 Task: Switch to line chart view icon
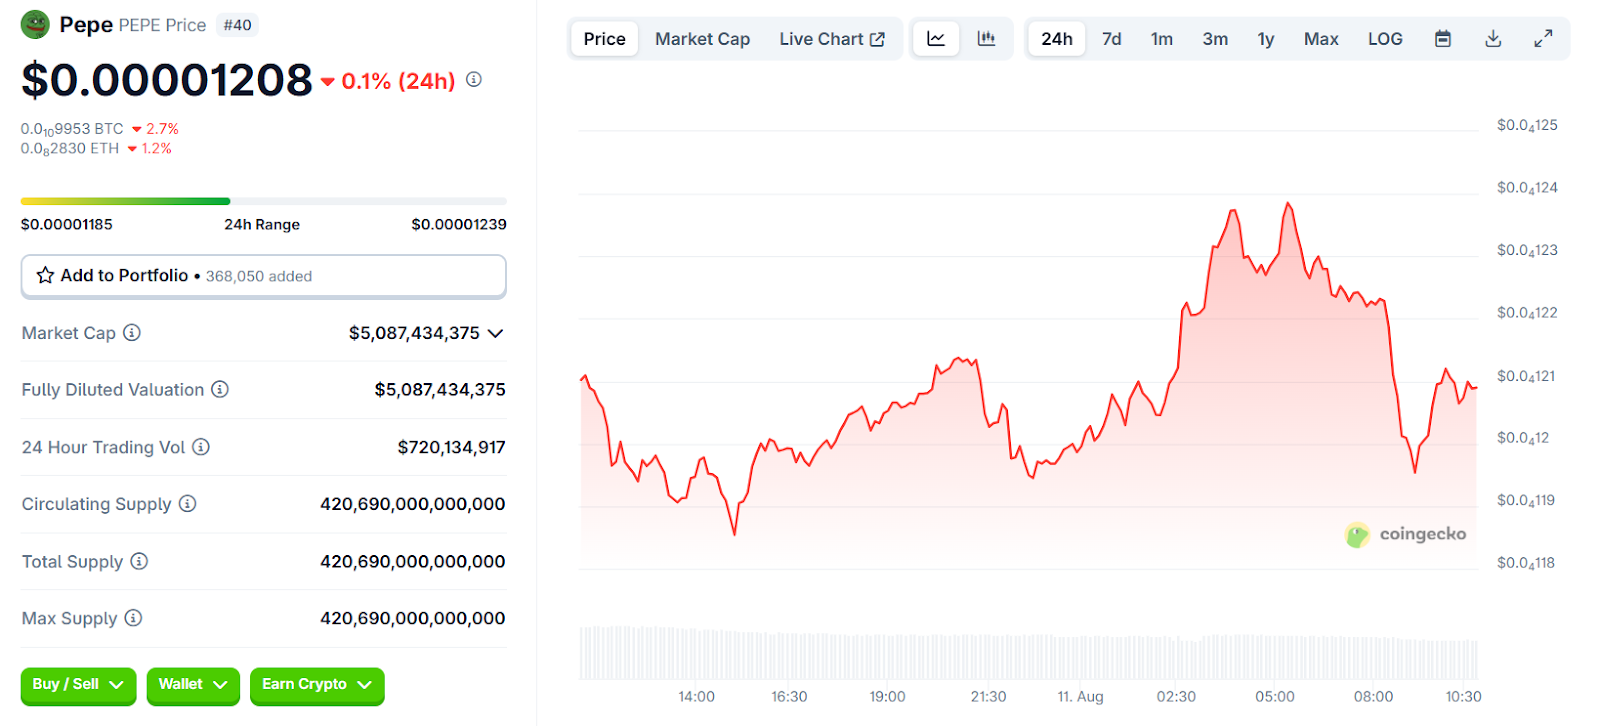pyautogui.click(x=936, y=39)
